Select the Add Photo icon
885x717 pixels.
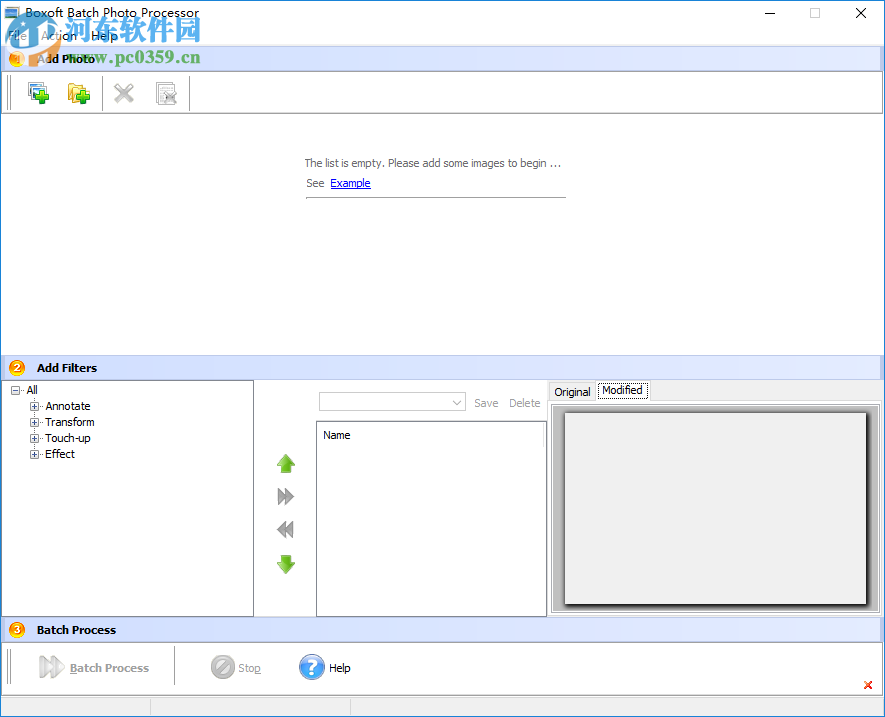(38, 92)
